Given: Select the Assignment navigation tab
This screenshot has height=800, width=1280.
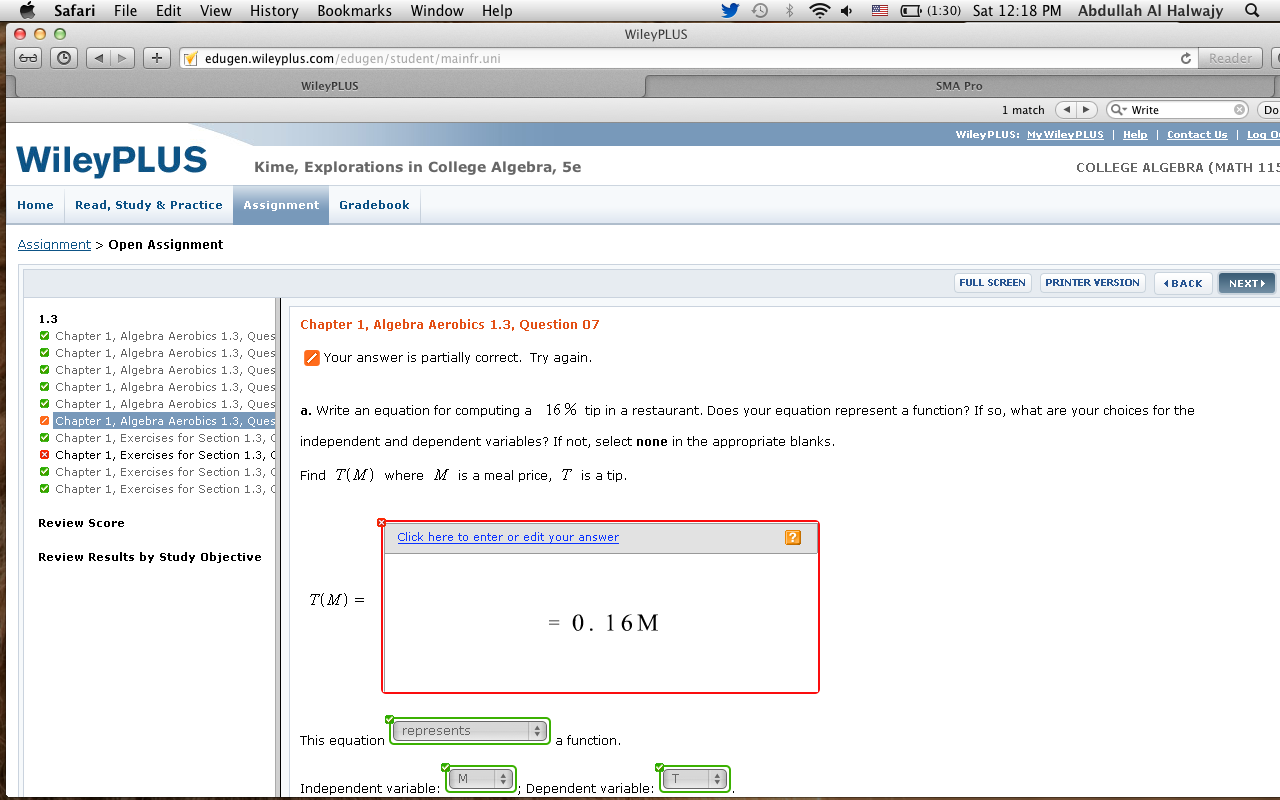Looking at the screenshot, I should (281, 205).
